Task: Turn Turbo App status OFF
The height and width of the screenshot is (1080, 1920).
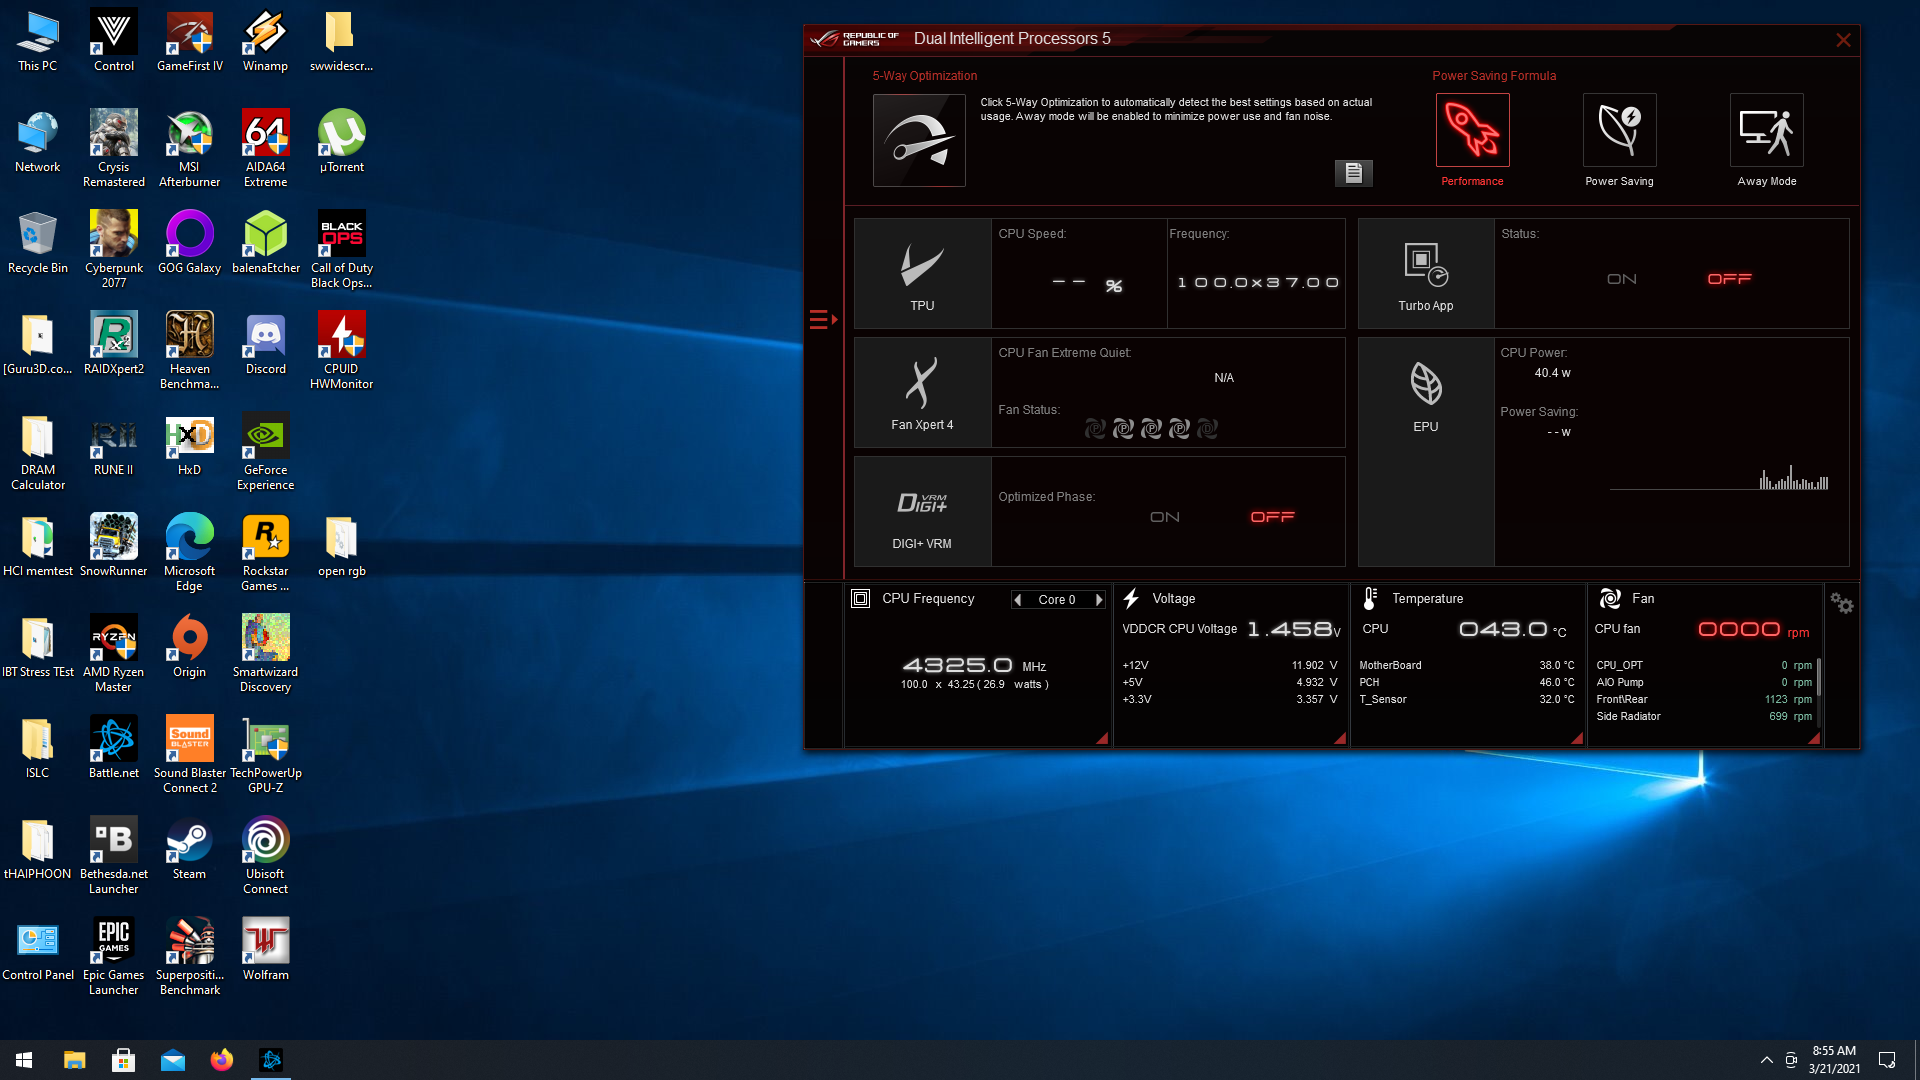Action: click(1730, 279)
